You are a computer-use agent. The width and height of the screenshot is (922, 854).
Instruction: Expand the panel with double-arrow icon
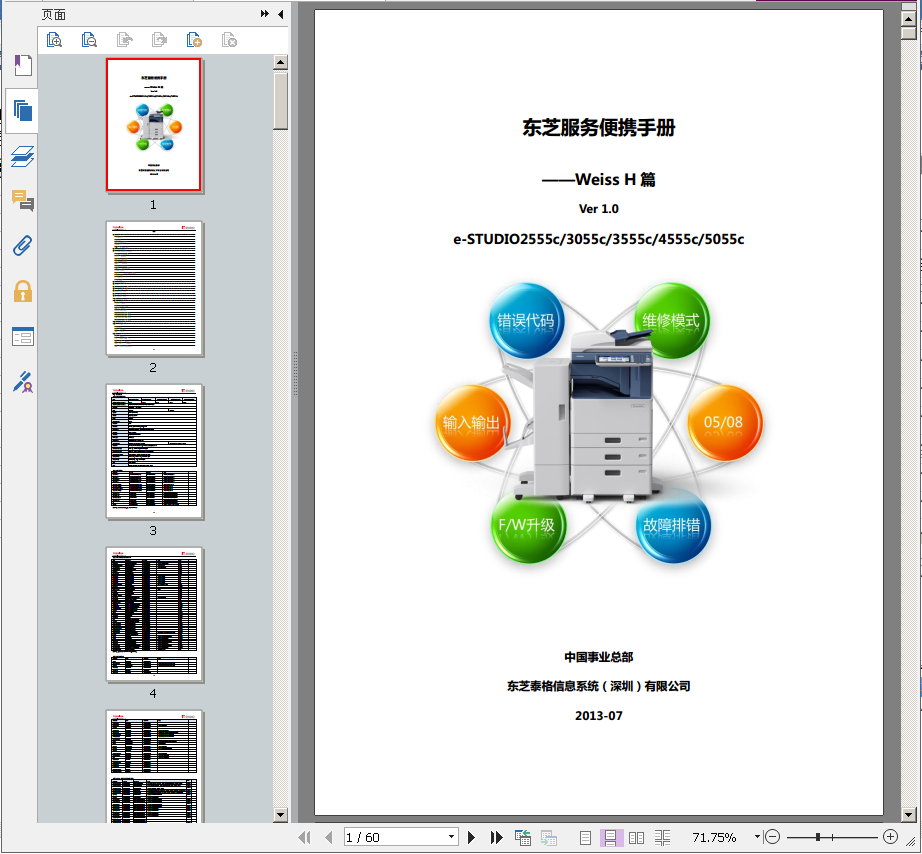265,14
